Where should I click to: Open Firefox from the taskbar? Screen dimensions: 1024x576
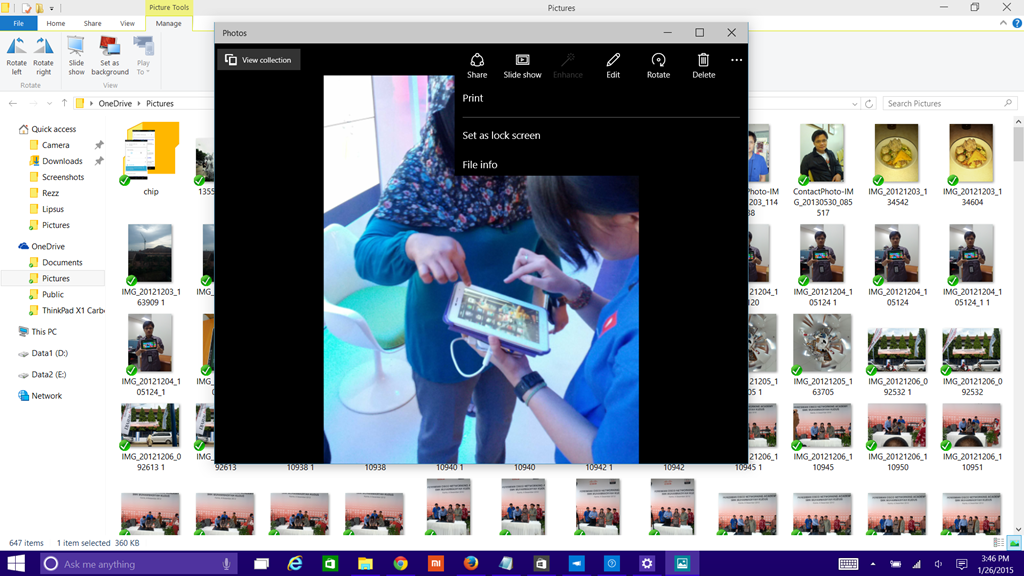tap(471, 564)
